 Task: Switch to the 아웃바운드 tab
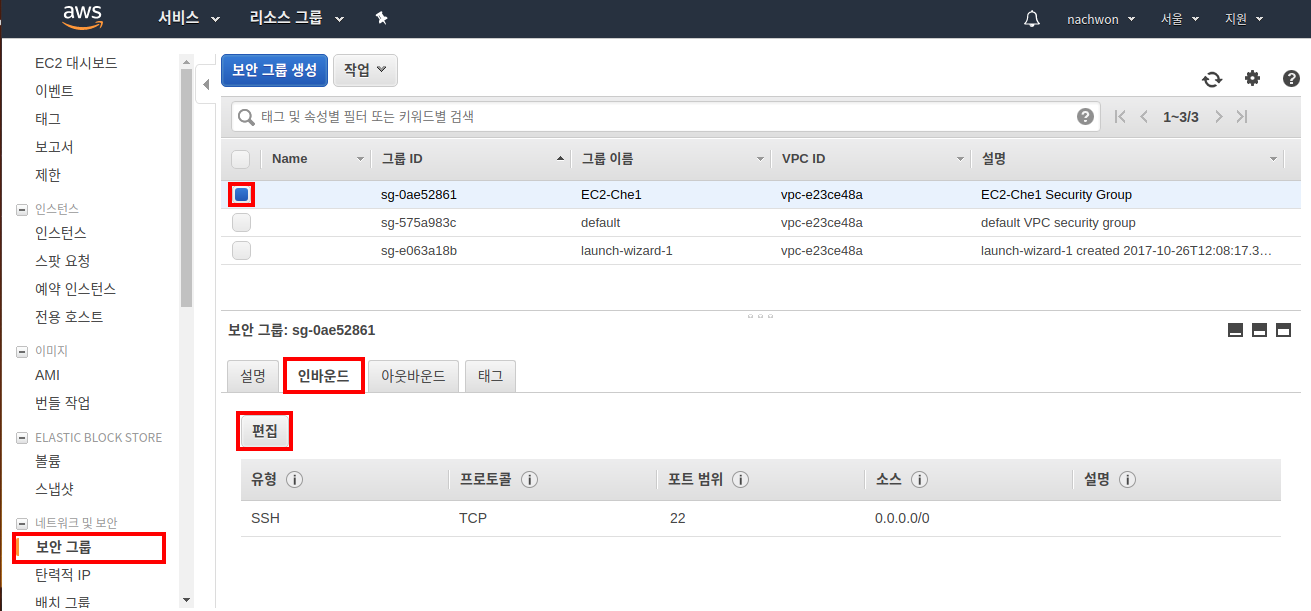(x=413, y=377)
